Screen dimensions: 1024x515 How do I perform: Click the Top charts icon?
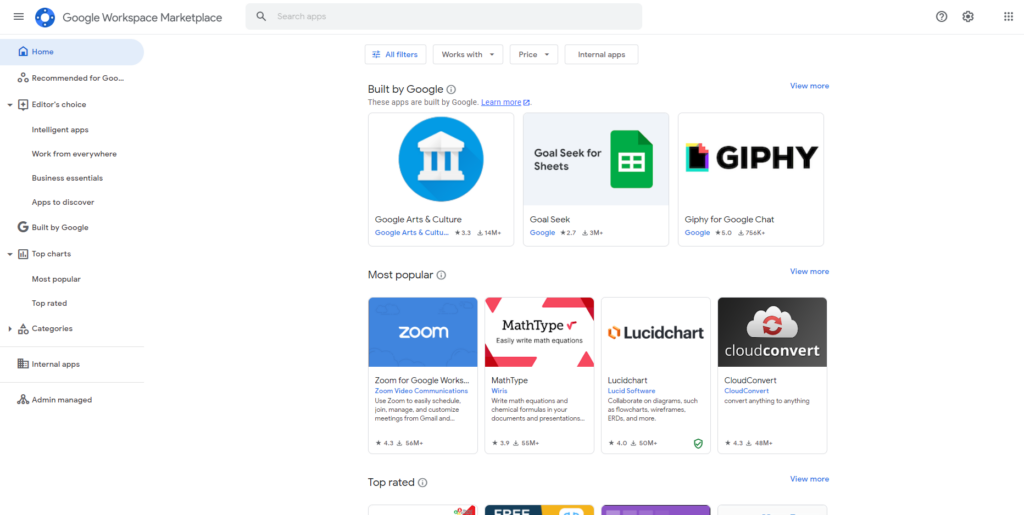click(23, 254)
